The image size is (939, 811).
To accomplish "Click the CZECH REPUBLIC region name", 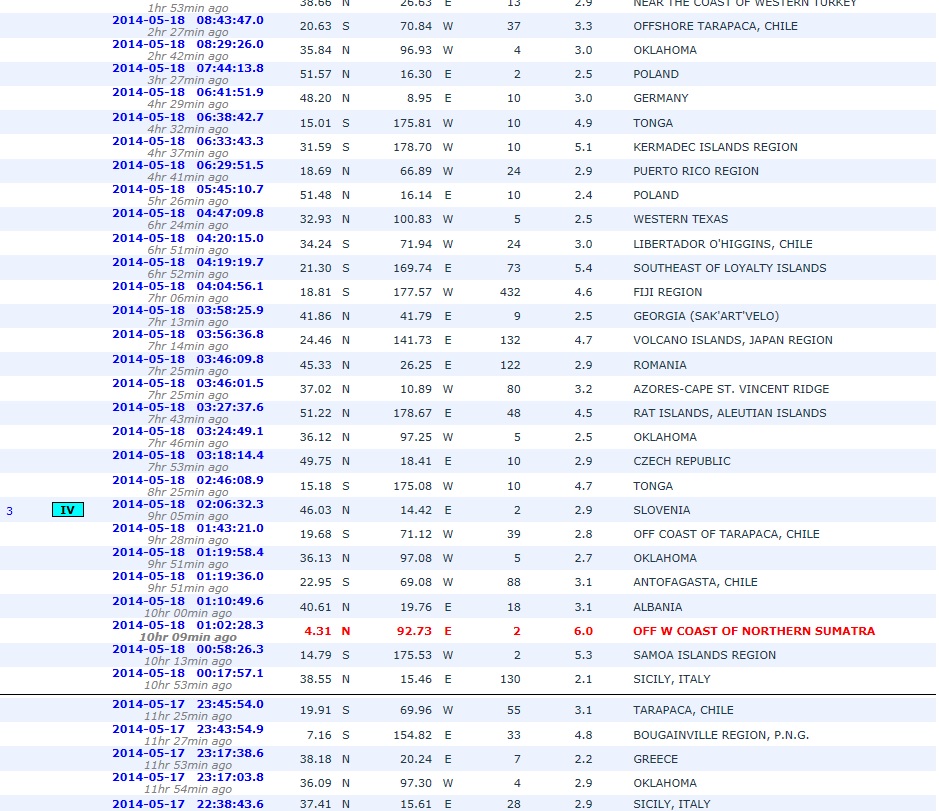I will coord(681,461).
